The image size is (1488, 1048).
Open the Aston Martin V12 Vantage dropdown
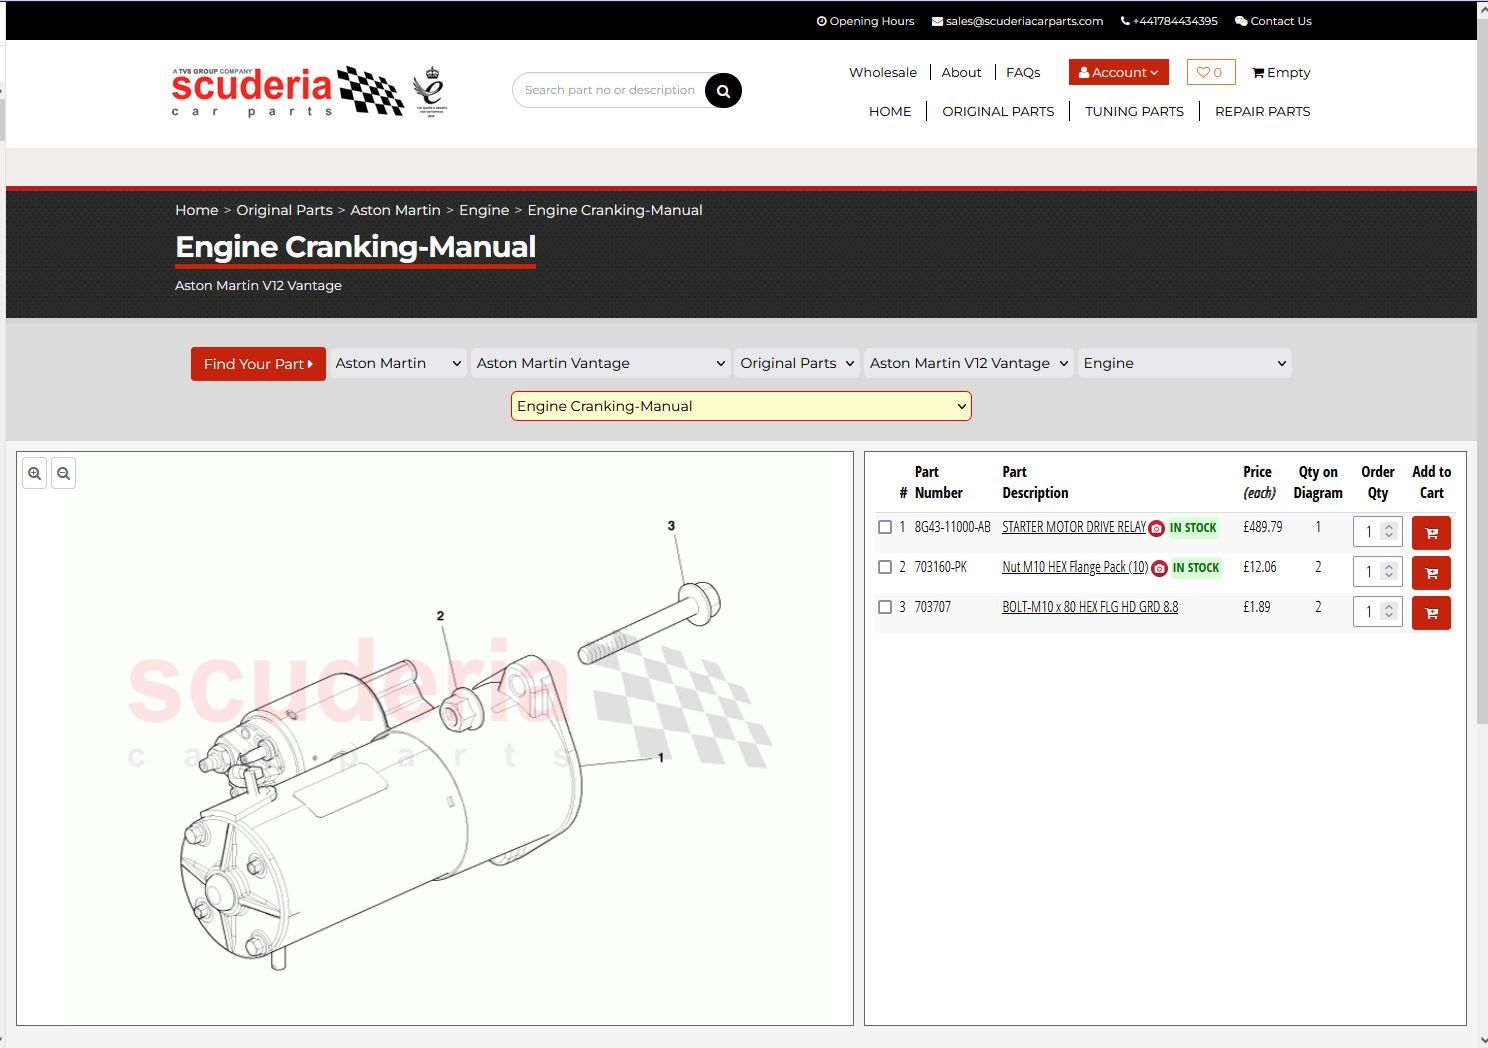coord(968,363)
